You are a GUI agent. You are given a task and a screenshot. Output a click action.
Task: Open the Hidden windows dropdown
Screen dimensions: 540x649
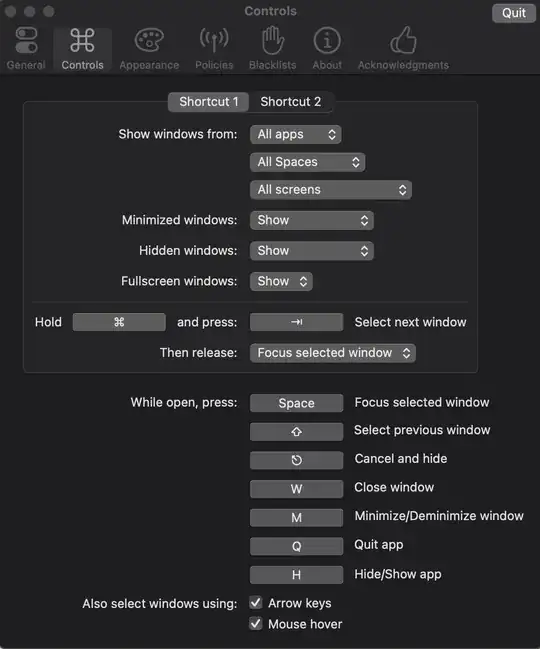point(312,251)
